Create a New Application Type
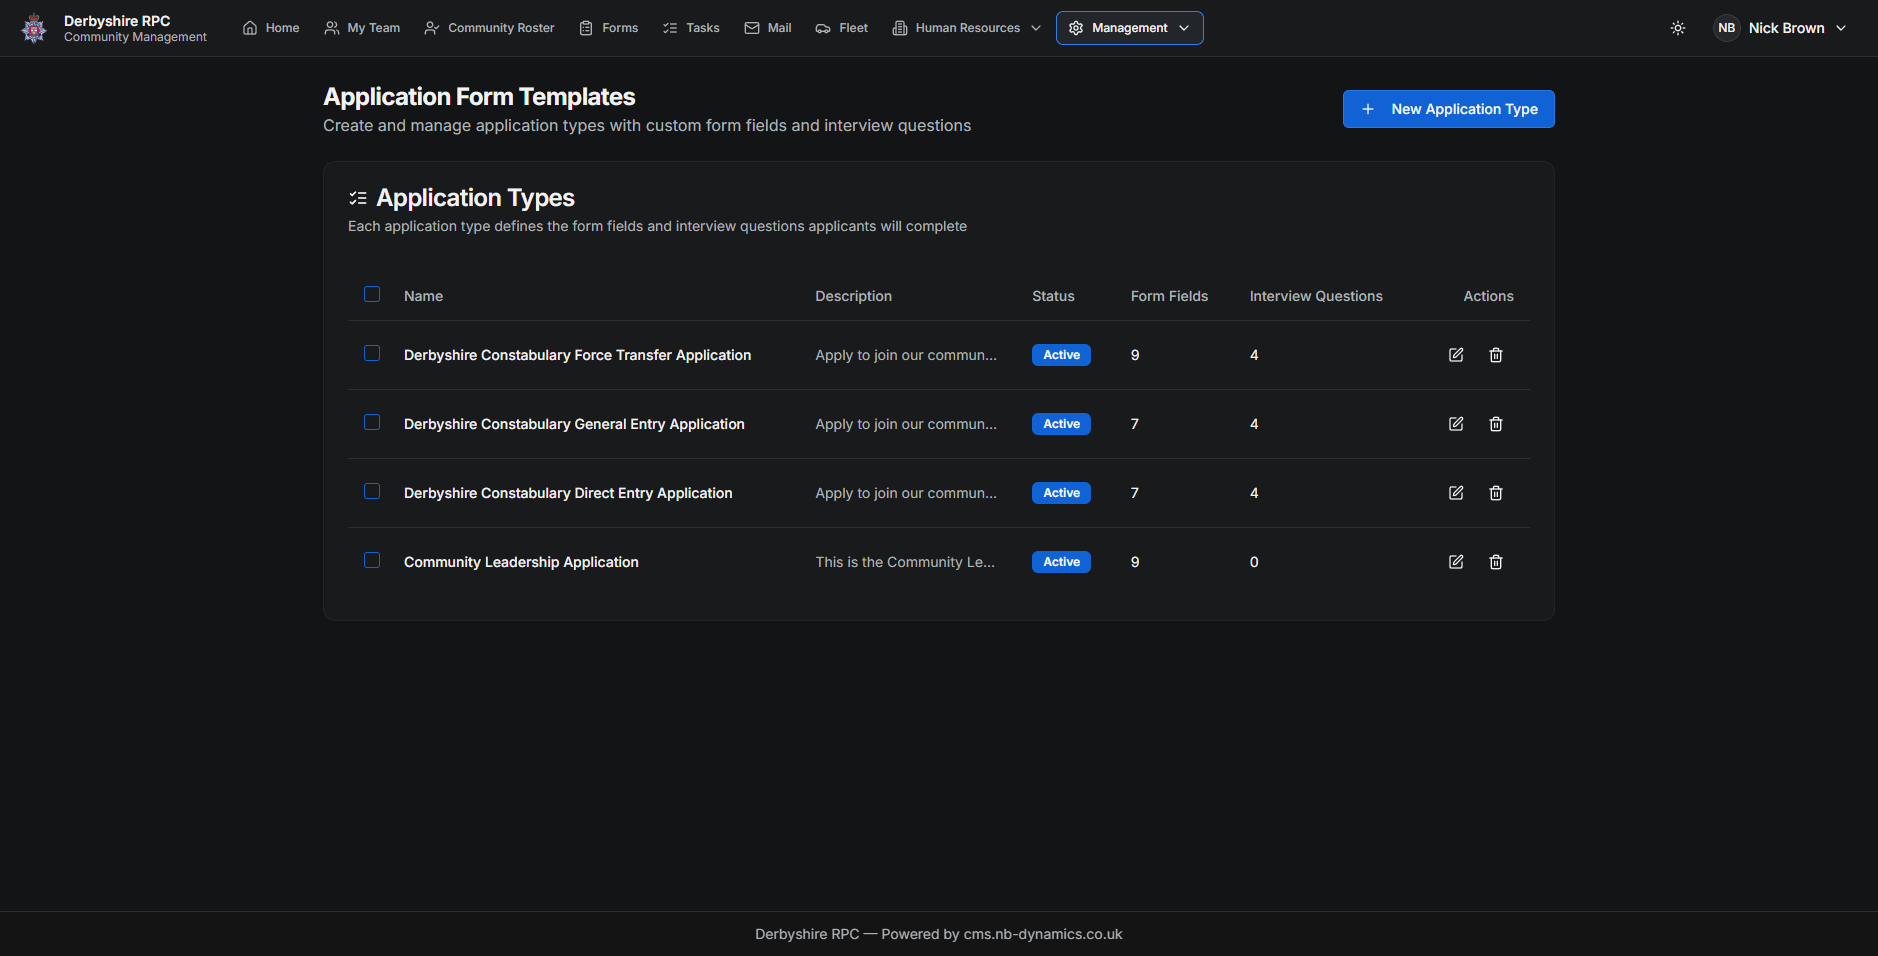Screen dimensions: 1878x956 1448,109
